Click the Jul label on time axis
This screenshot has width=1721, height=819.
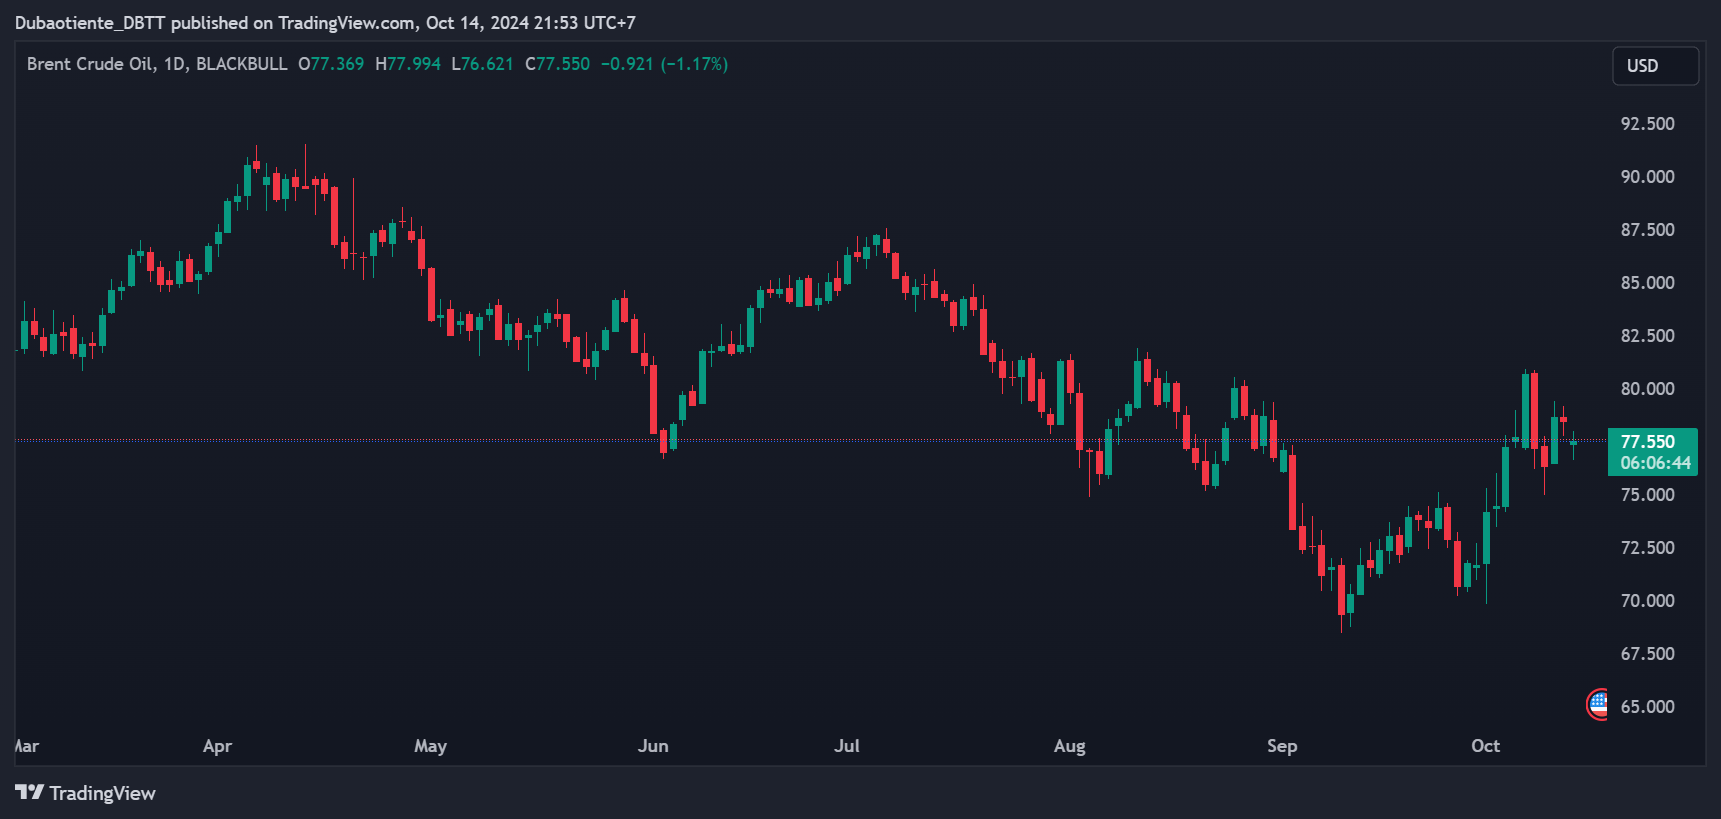pyautogui.click(x=847, y=746)
